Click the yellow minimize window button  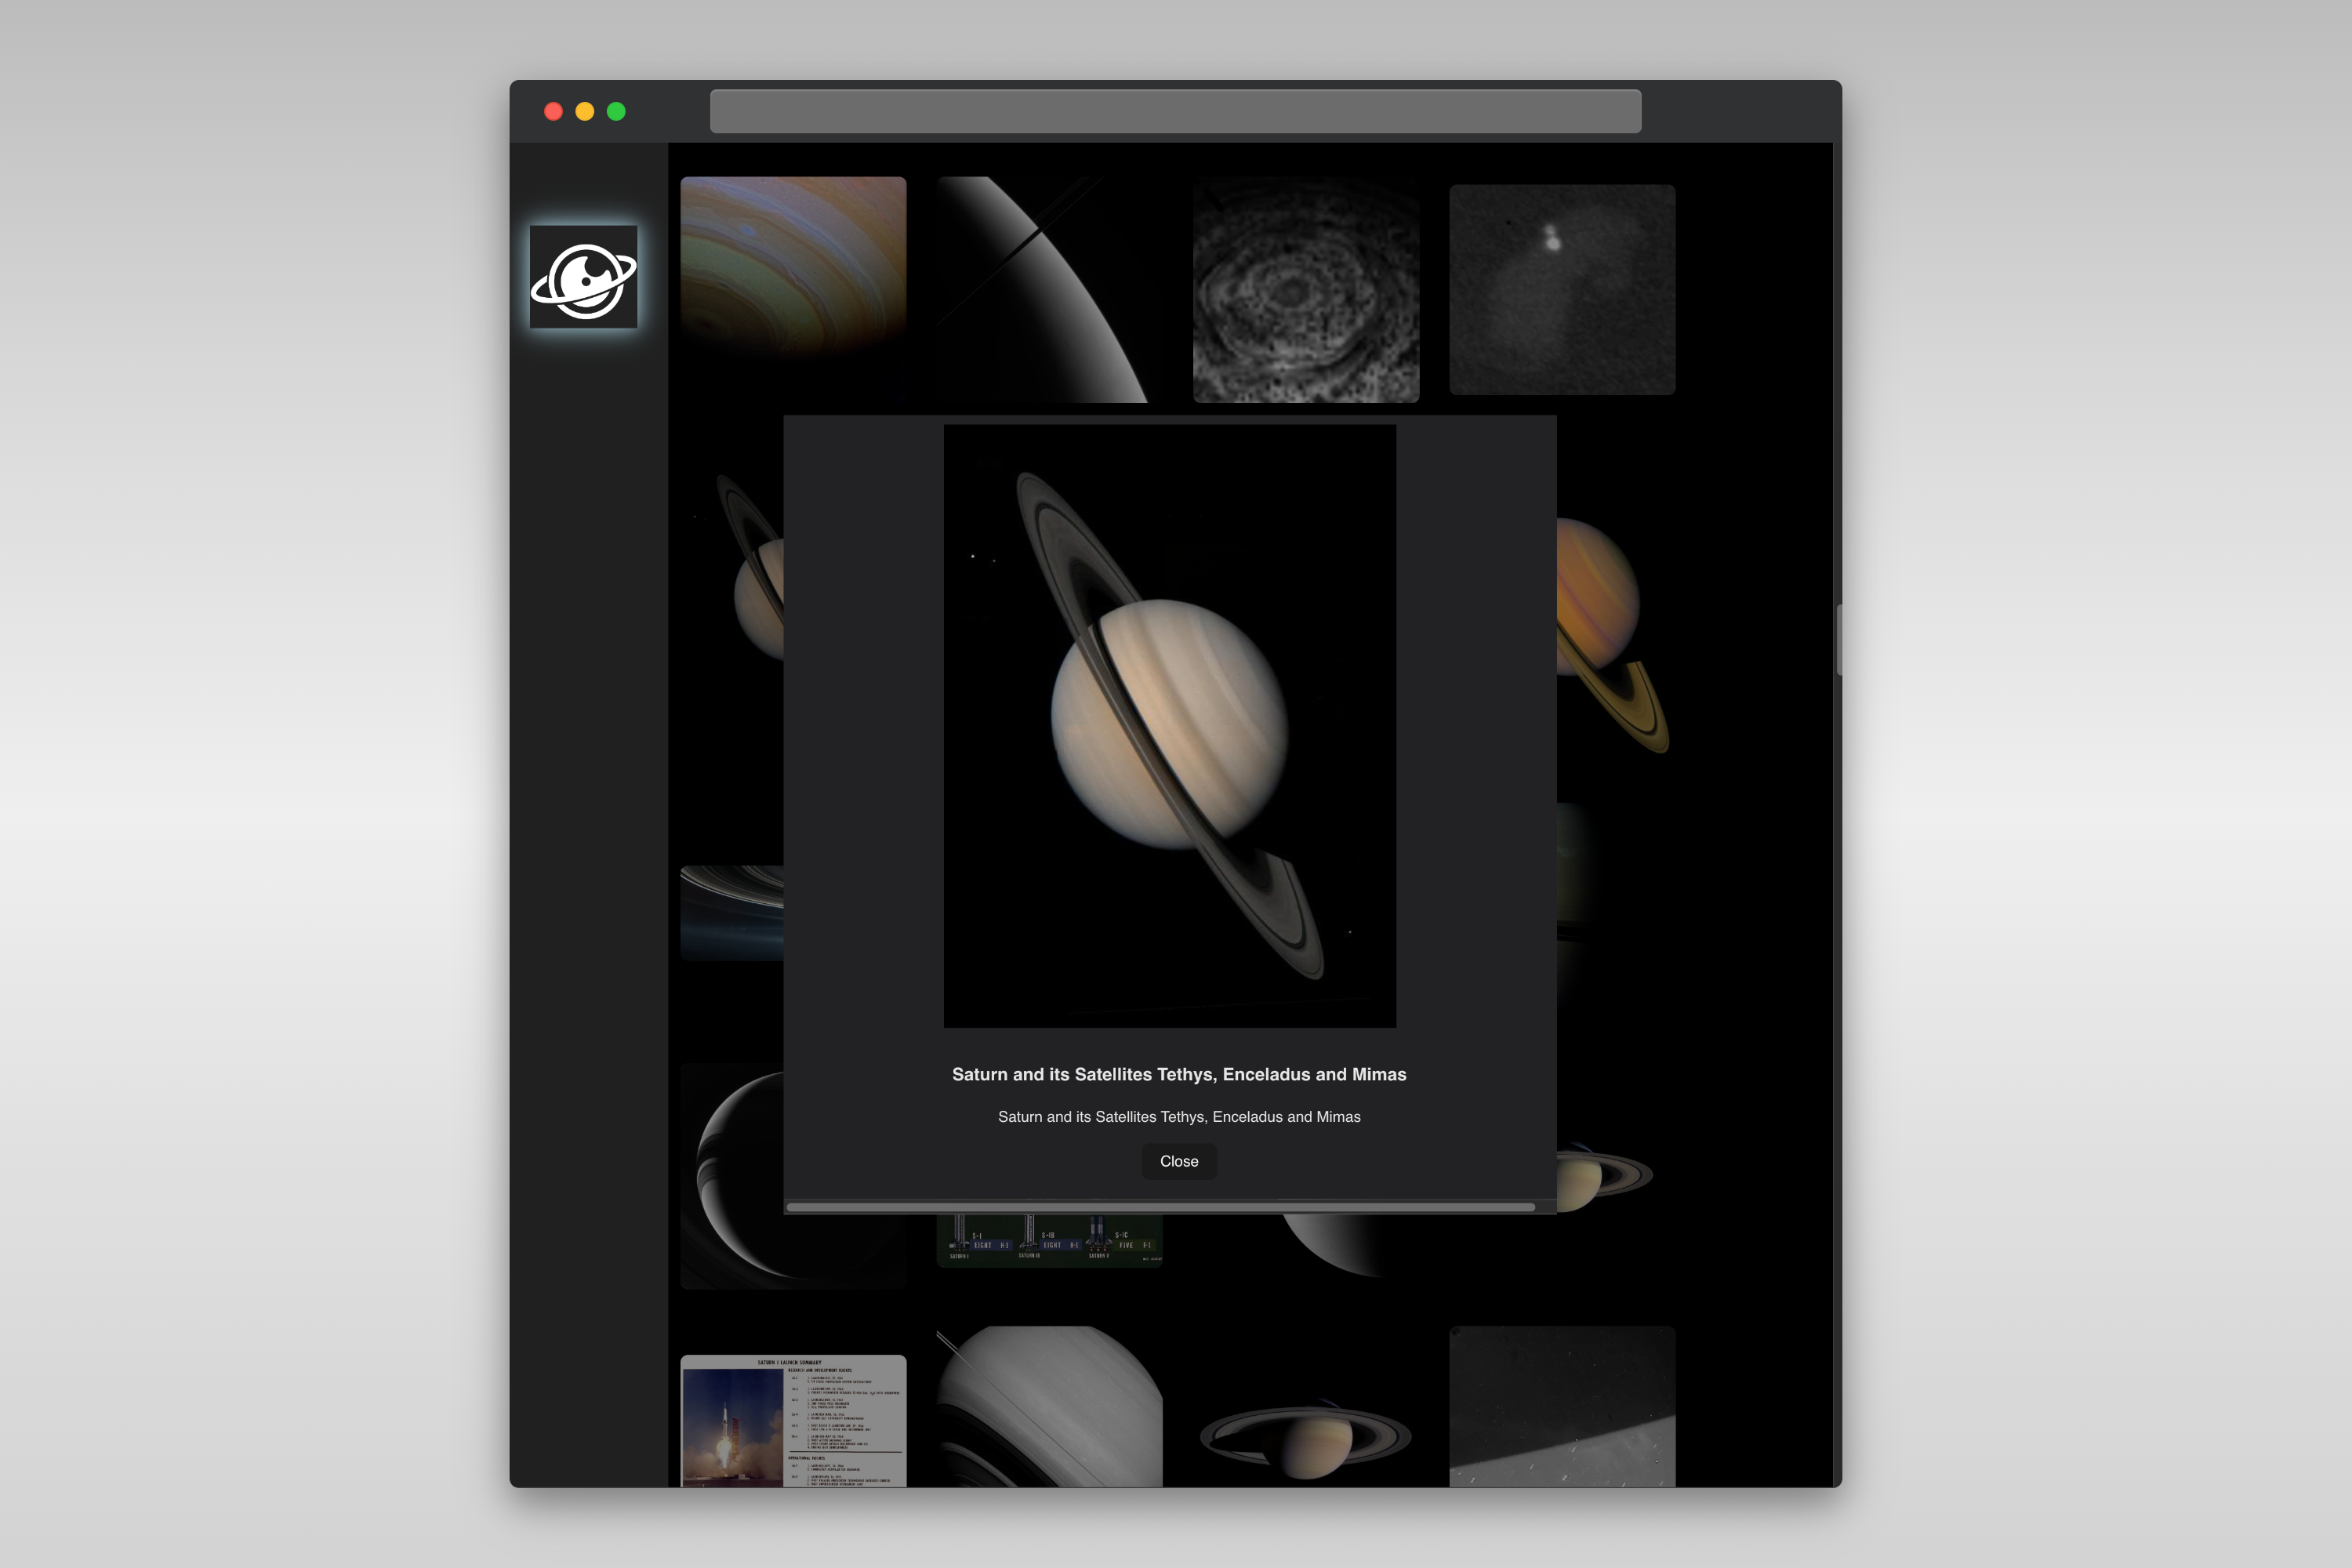585,111
